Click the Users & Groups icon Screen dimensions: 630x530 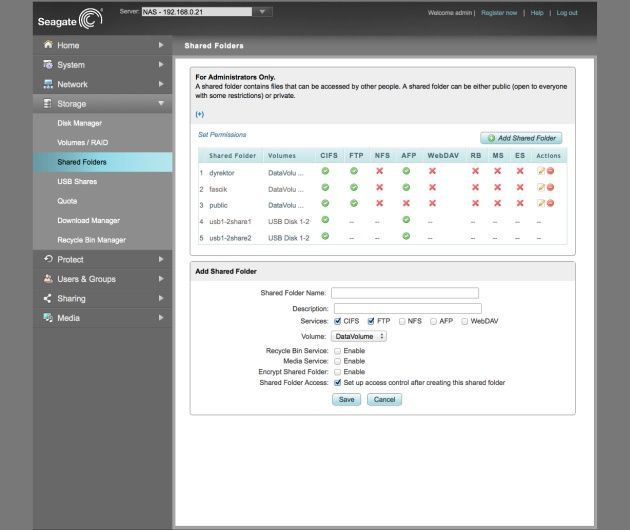(x=48, y=278)
